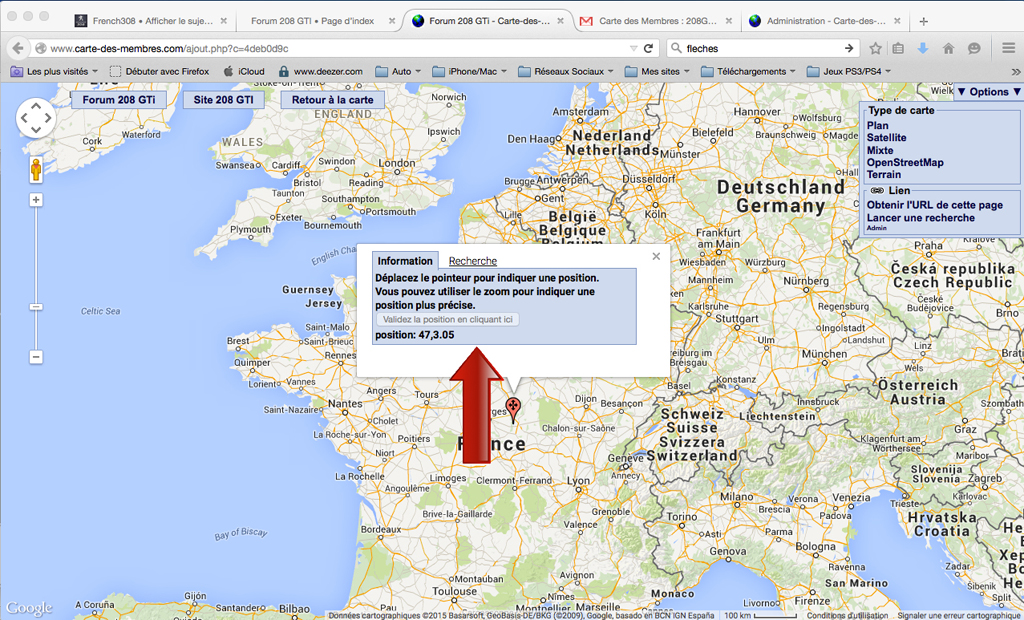Click the map zoom slider handle

click(x=36, y=307)
